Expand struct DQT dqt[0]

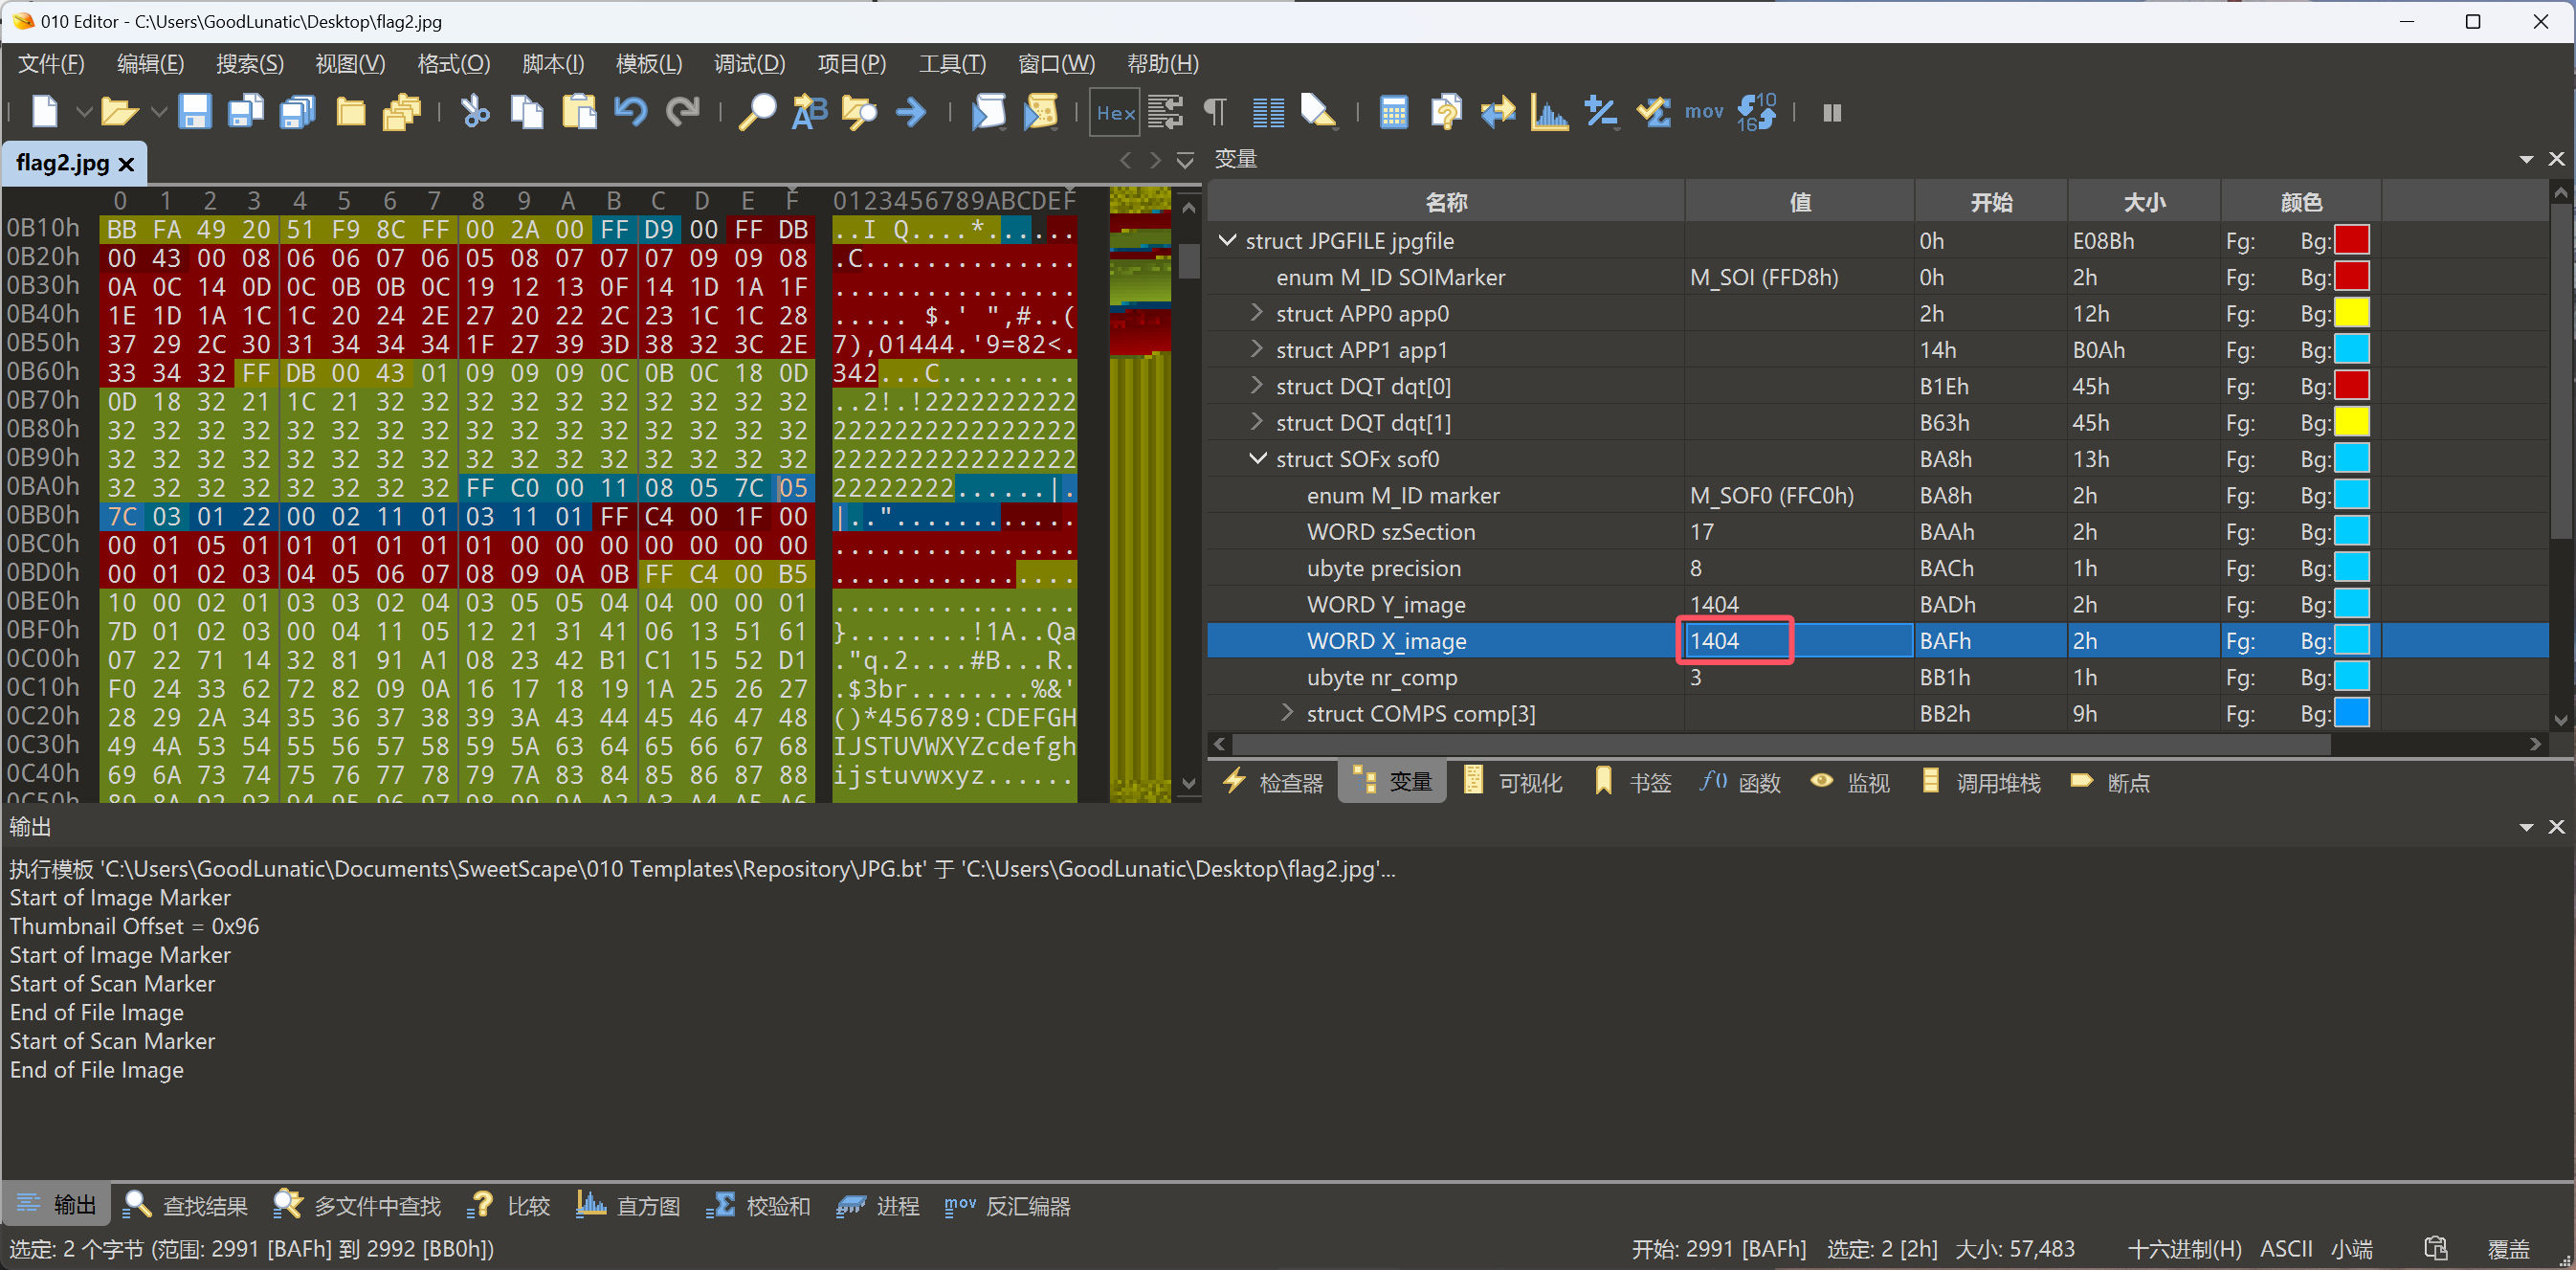1257,385
